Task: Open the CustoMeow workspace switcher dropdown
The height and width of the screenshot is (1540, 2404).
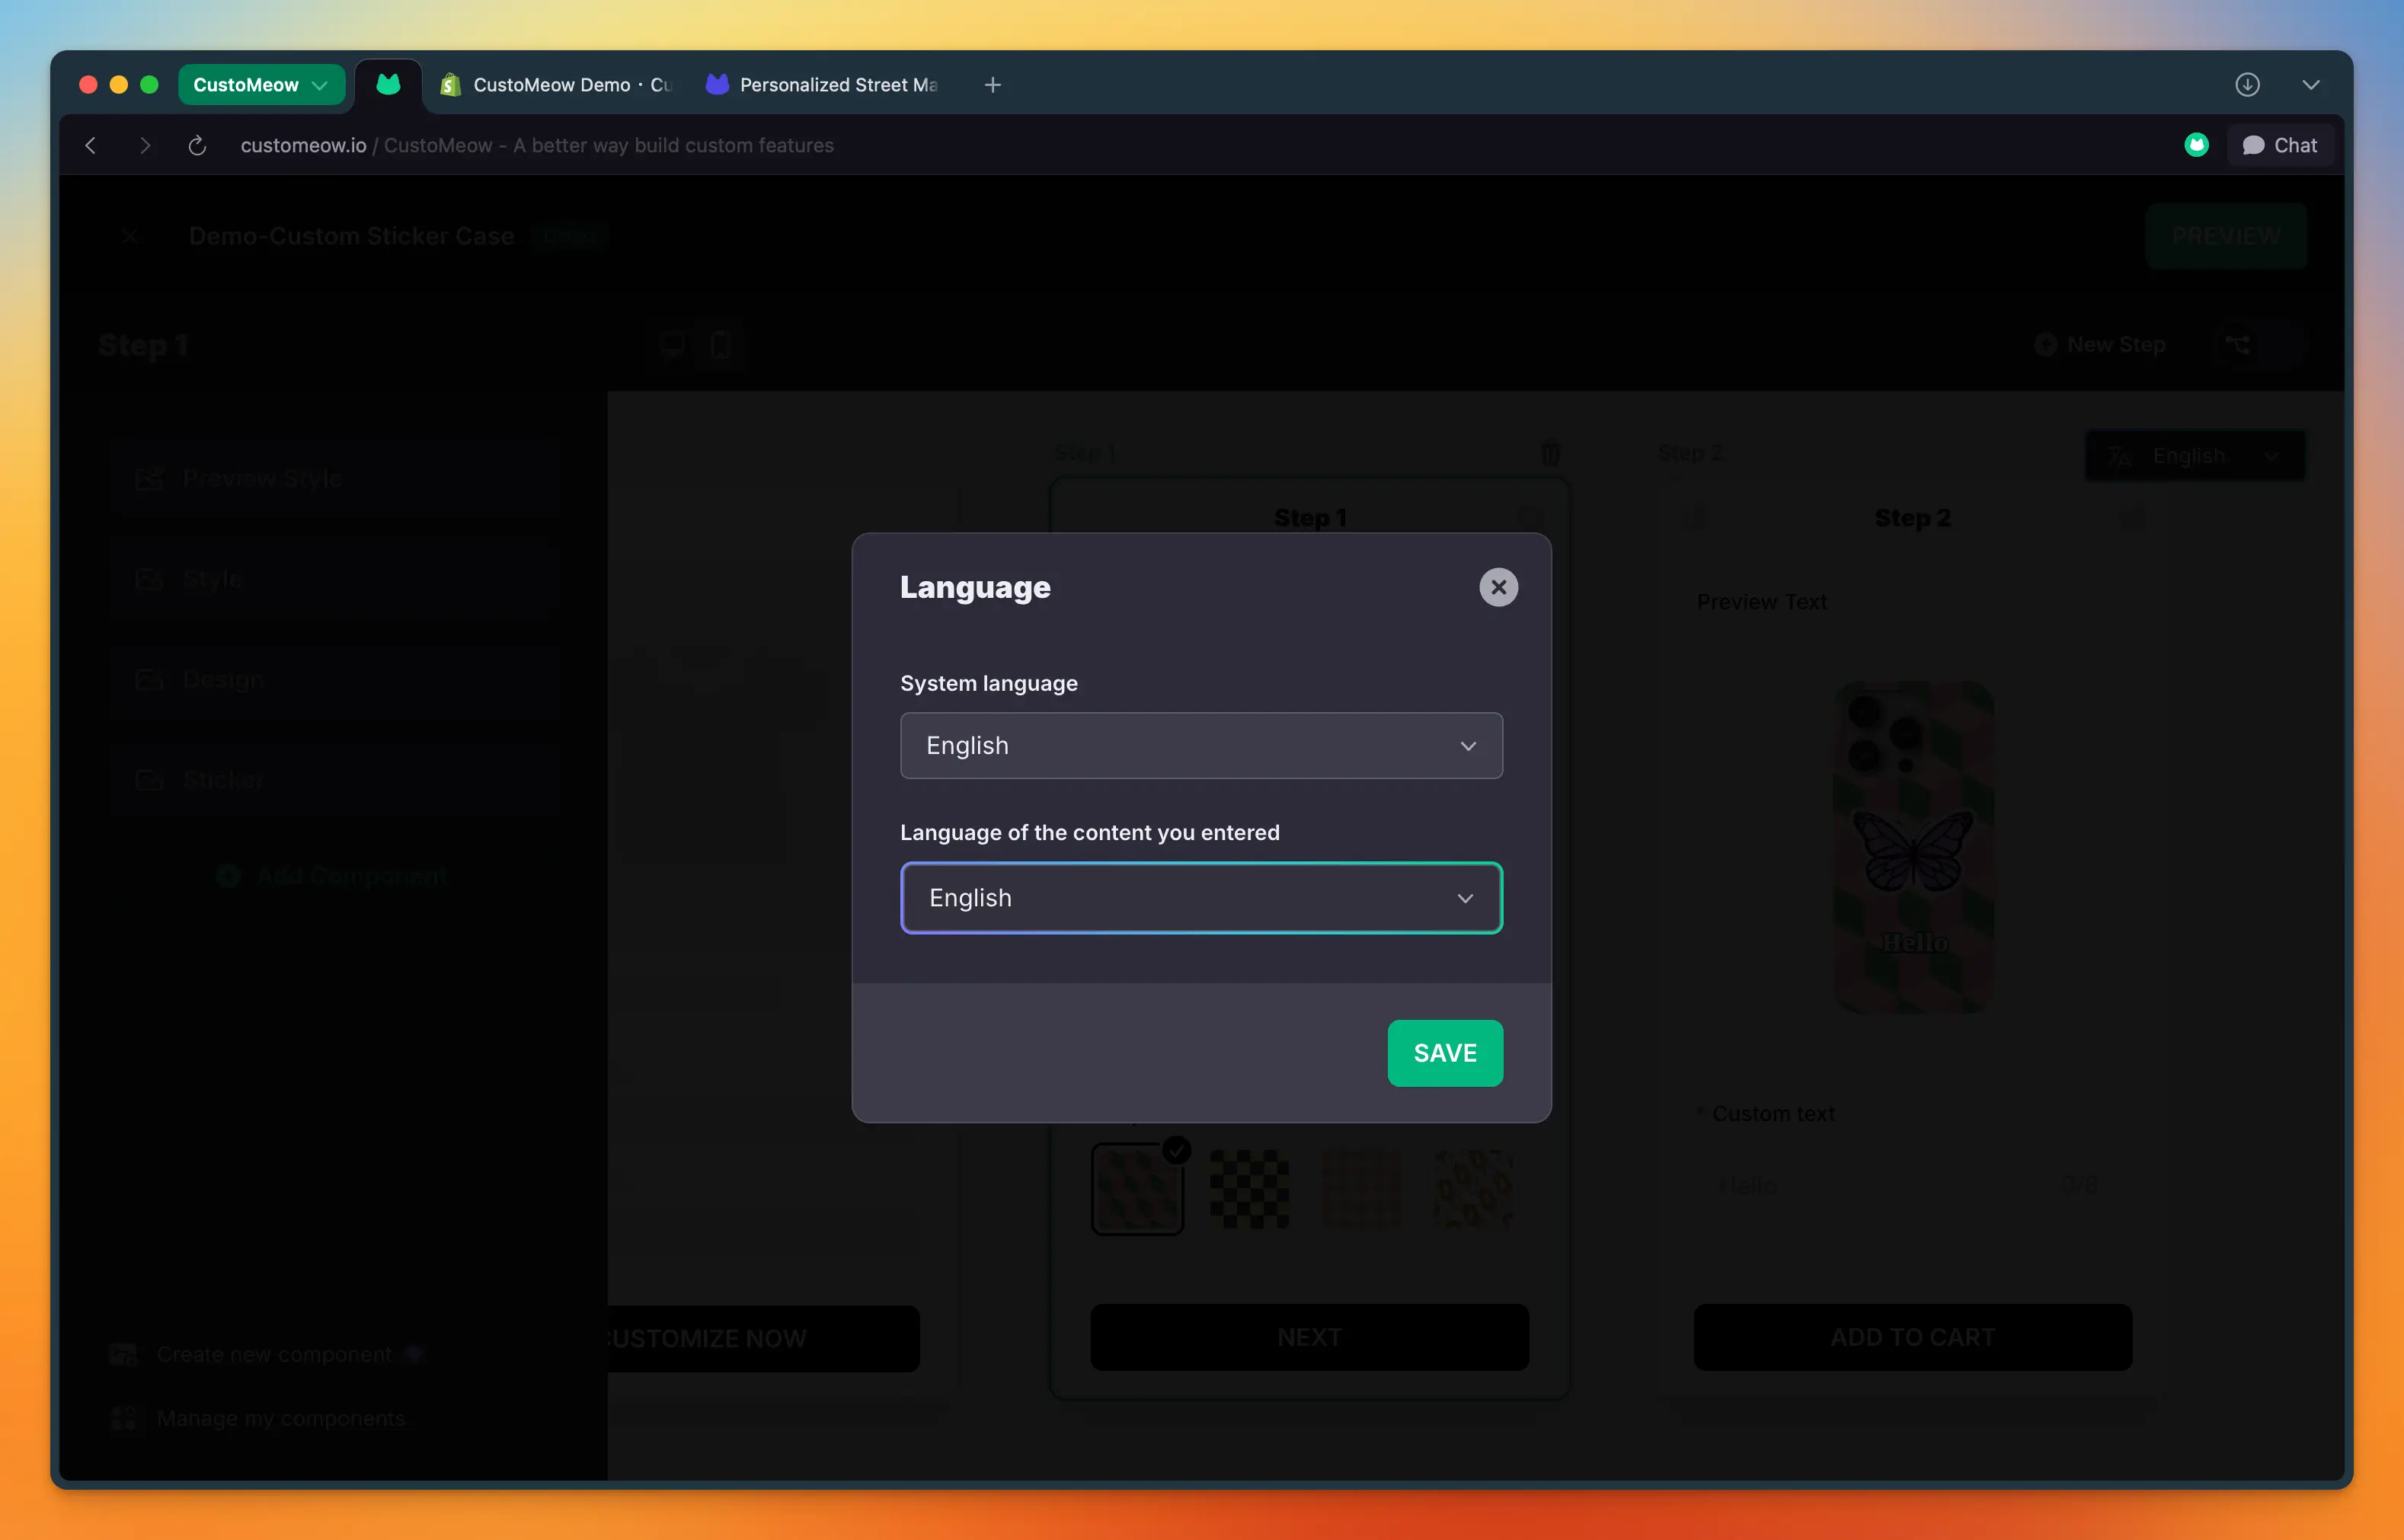Action: tap(261, 85)
